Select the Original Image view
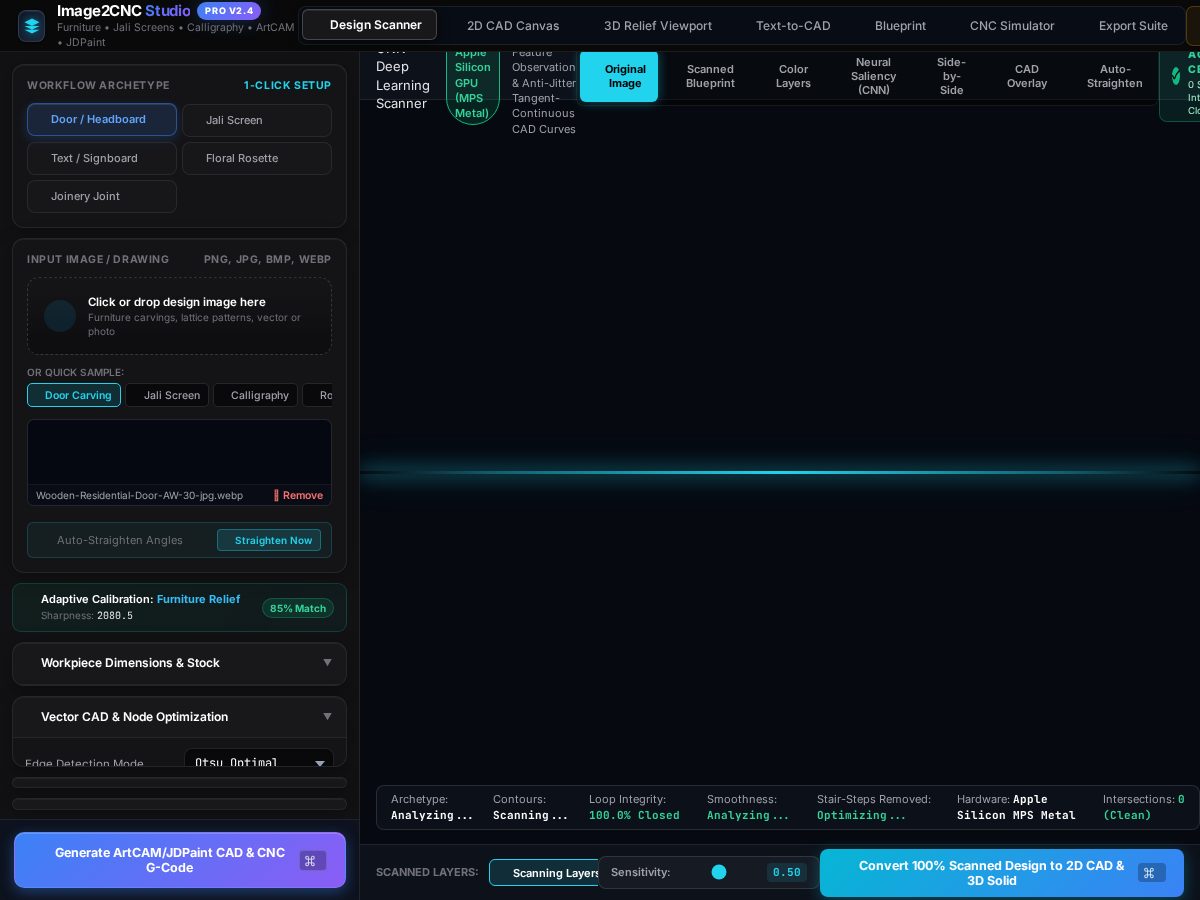Screen dimensions: 1200x900 click(619, 76)
